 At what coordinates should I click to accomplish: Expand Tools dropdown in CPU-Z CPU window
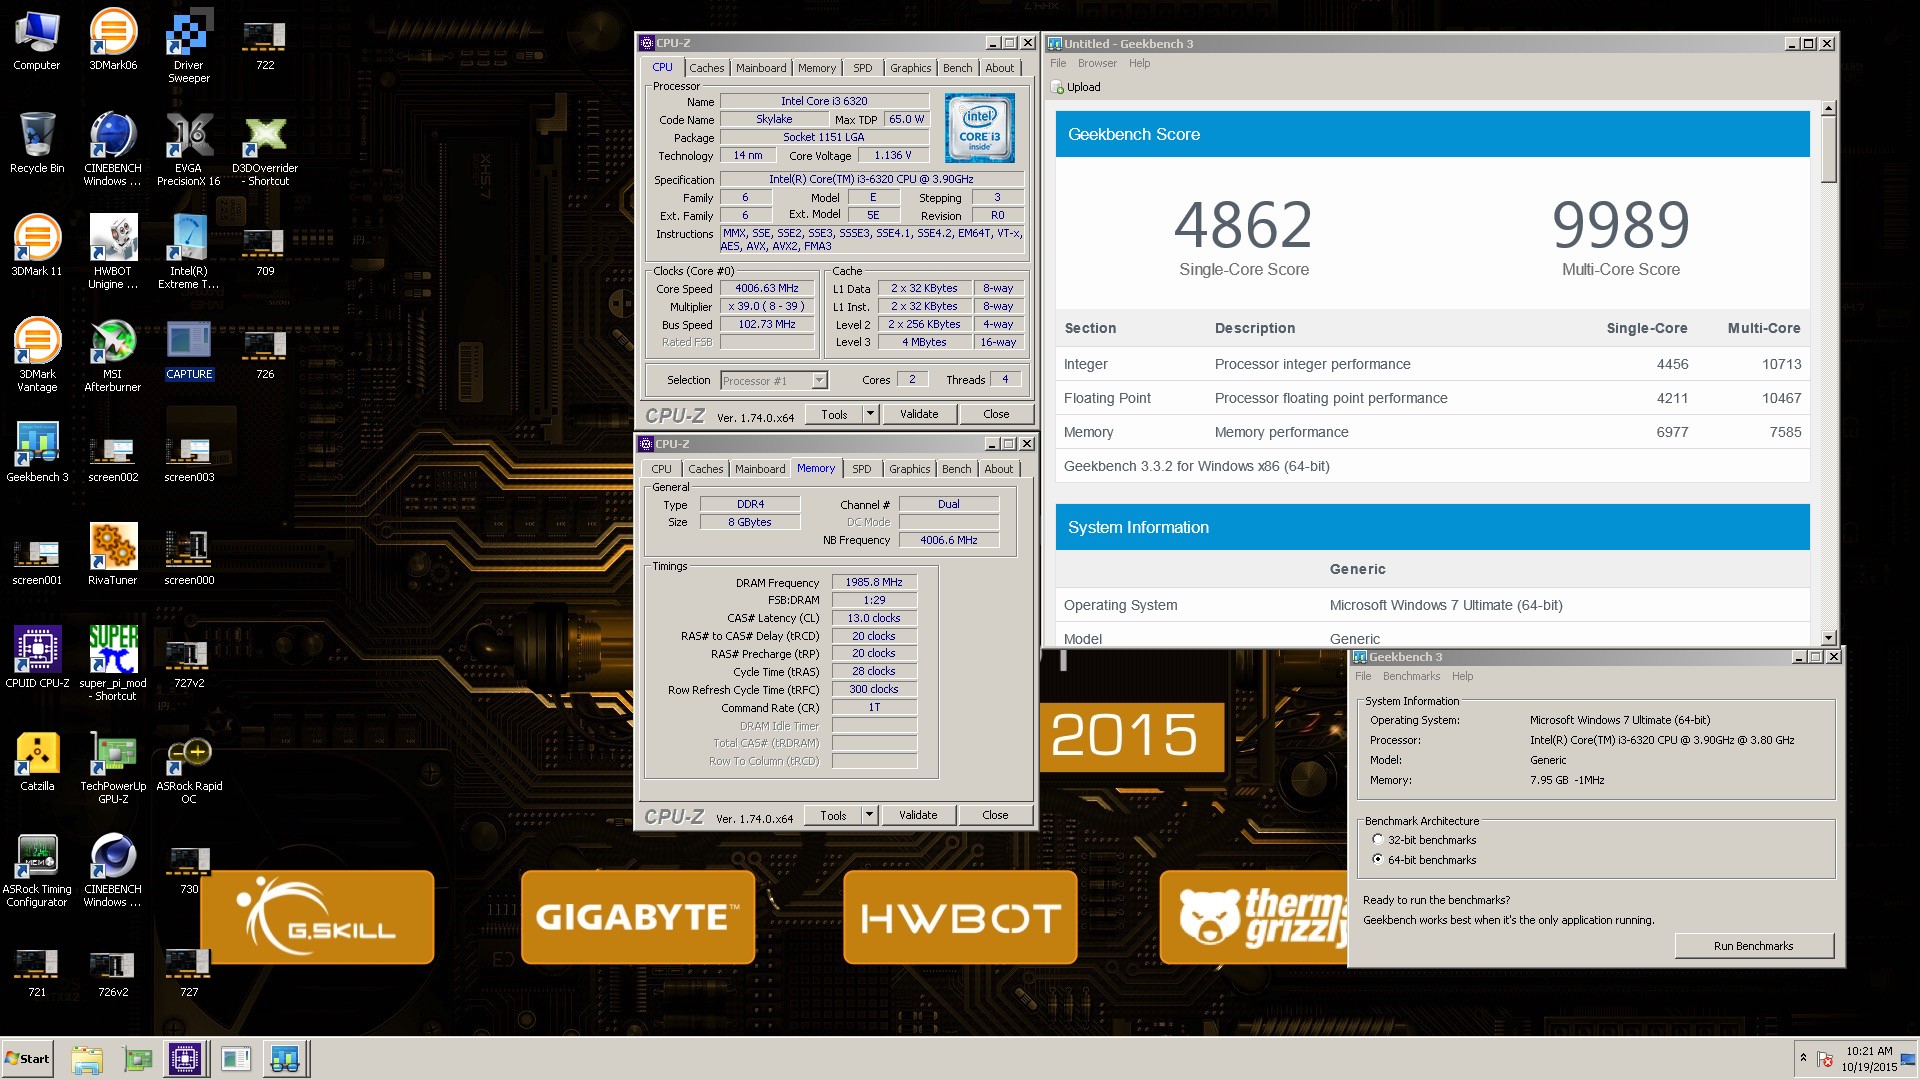tap(870, 414)
